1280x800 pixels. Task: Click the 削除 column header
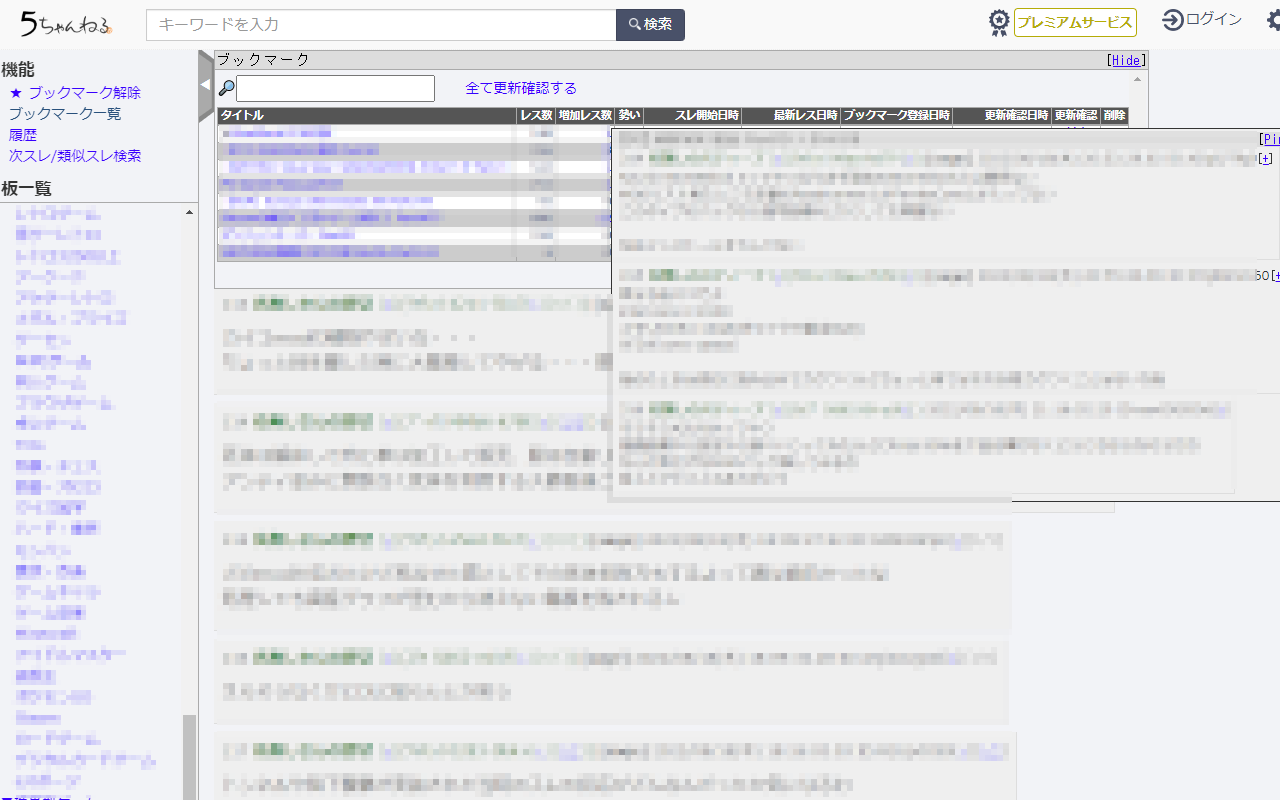coord(1114,116)
